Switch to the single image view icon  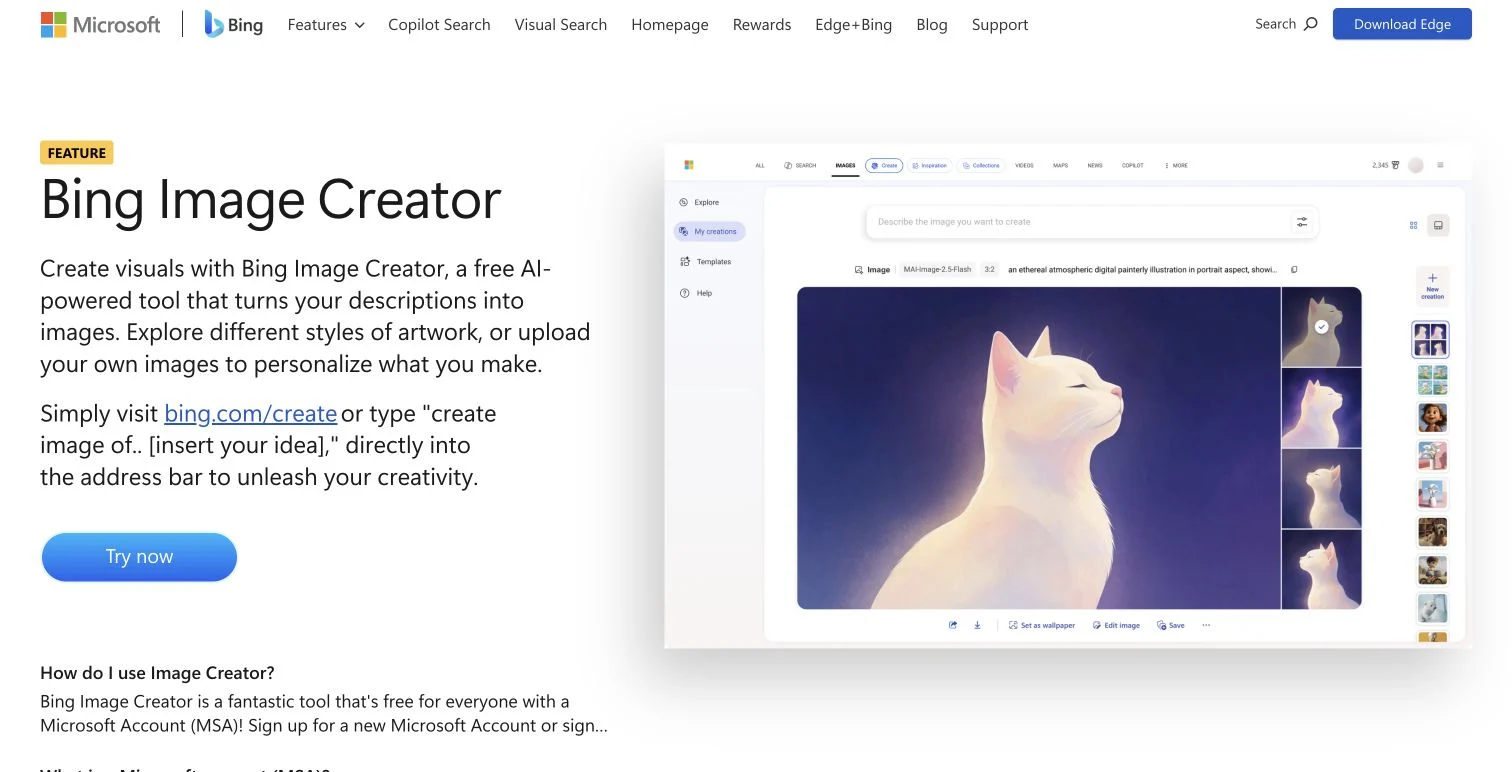[x=1438, y=225]
